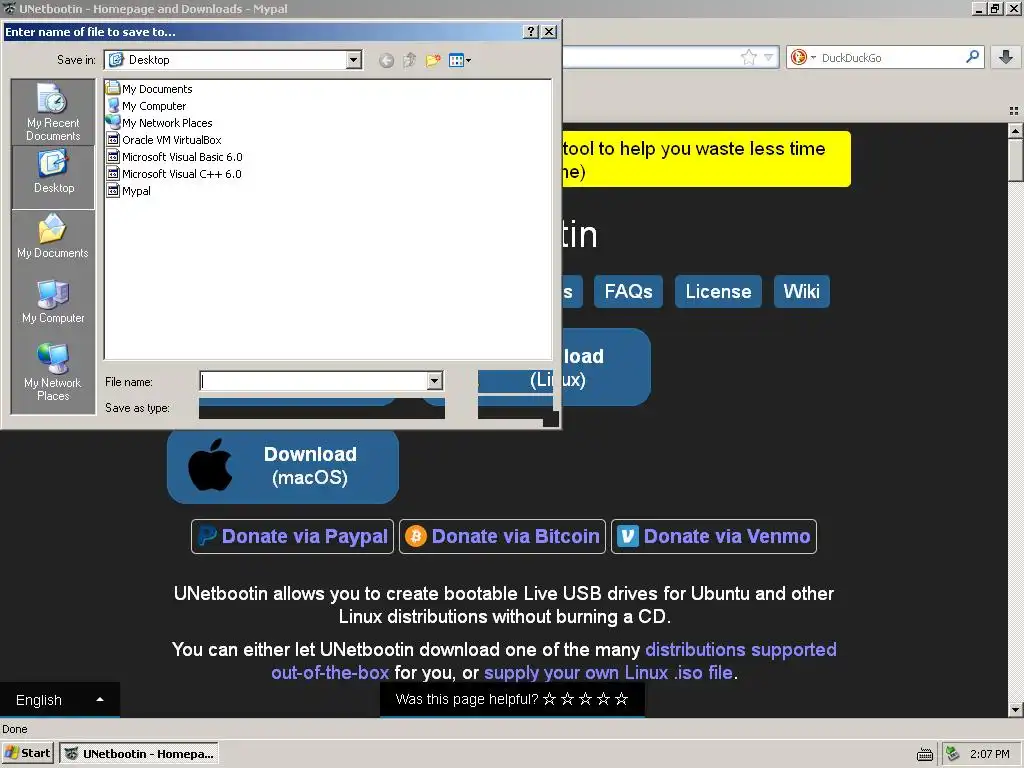Click the Download (Linux) button

[x=606, y=367]
